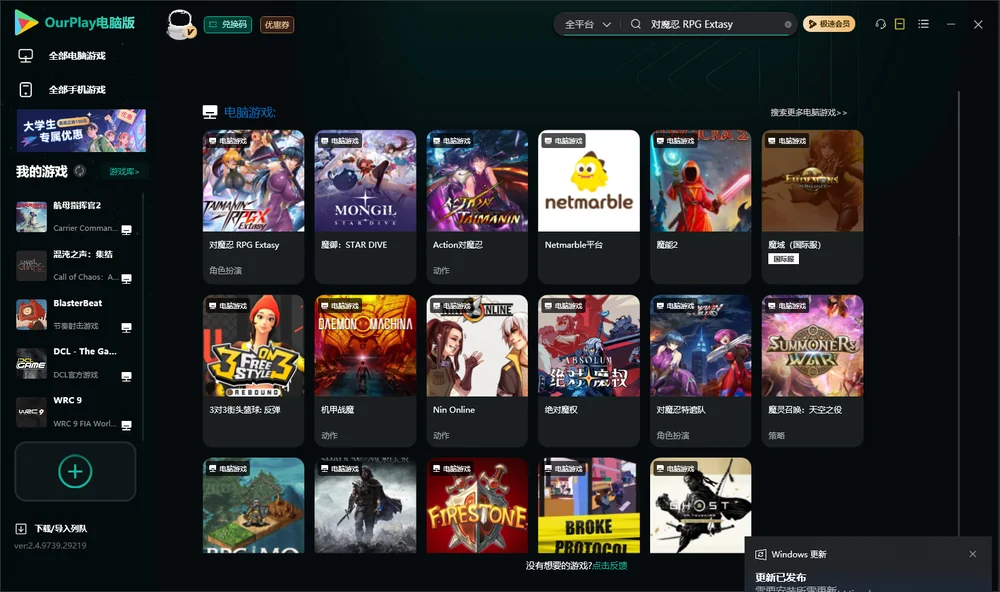Open the Action对魔忍 game card
The image size is (1000, 592).
pos(477,207)
